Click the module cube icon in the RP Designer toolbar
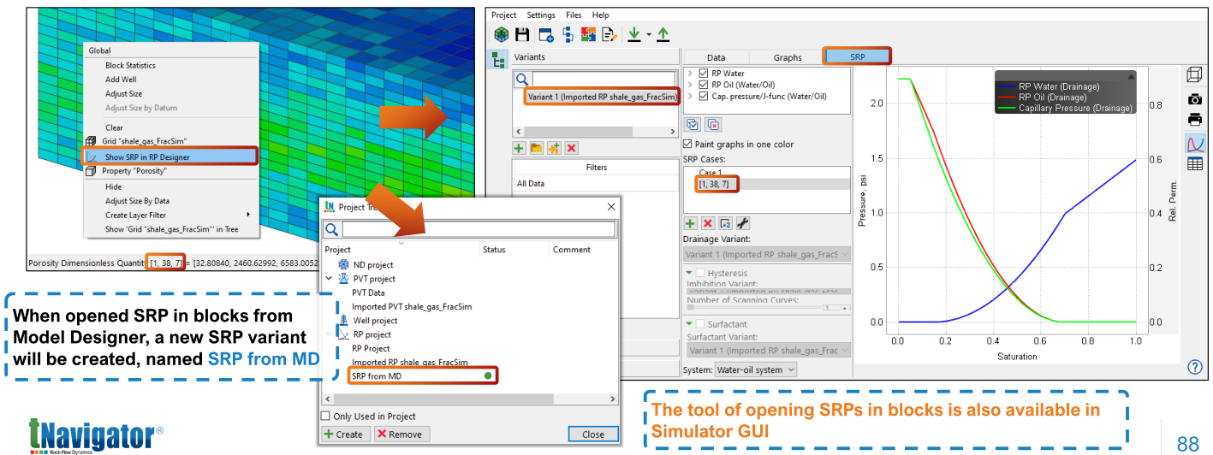Screen dimensions: 1213x455 click(x=501, y=35)
